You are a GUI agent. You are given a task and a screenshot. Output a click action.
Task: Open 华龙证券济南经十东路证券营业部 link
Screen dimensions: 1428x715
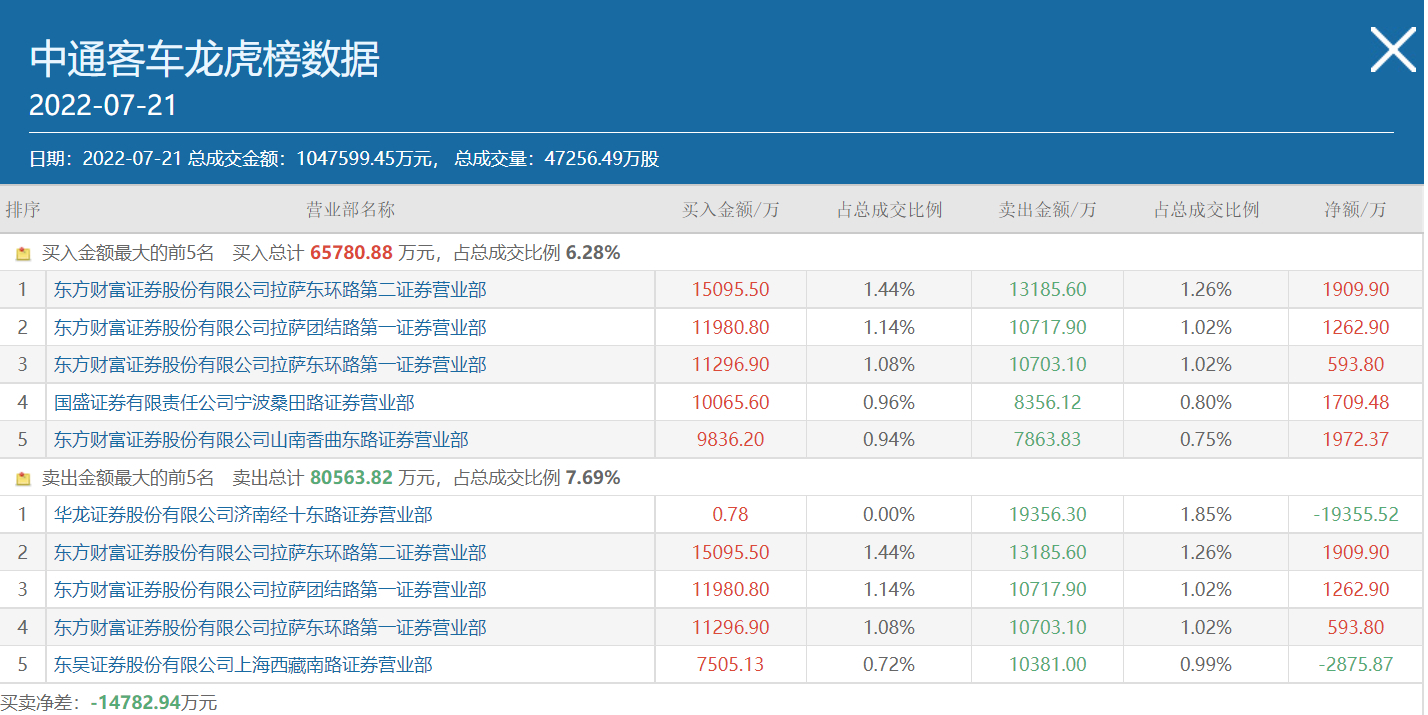pos(243,515)
